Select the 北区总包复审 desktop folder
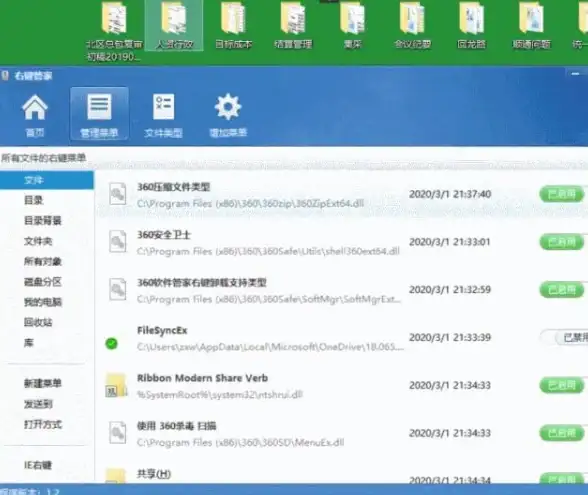The image size is (588, 495). click(114, 32)
